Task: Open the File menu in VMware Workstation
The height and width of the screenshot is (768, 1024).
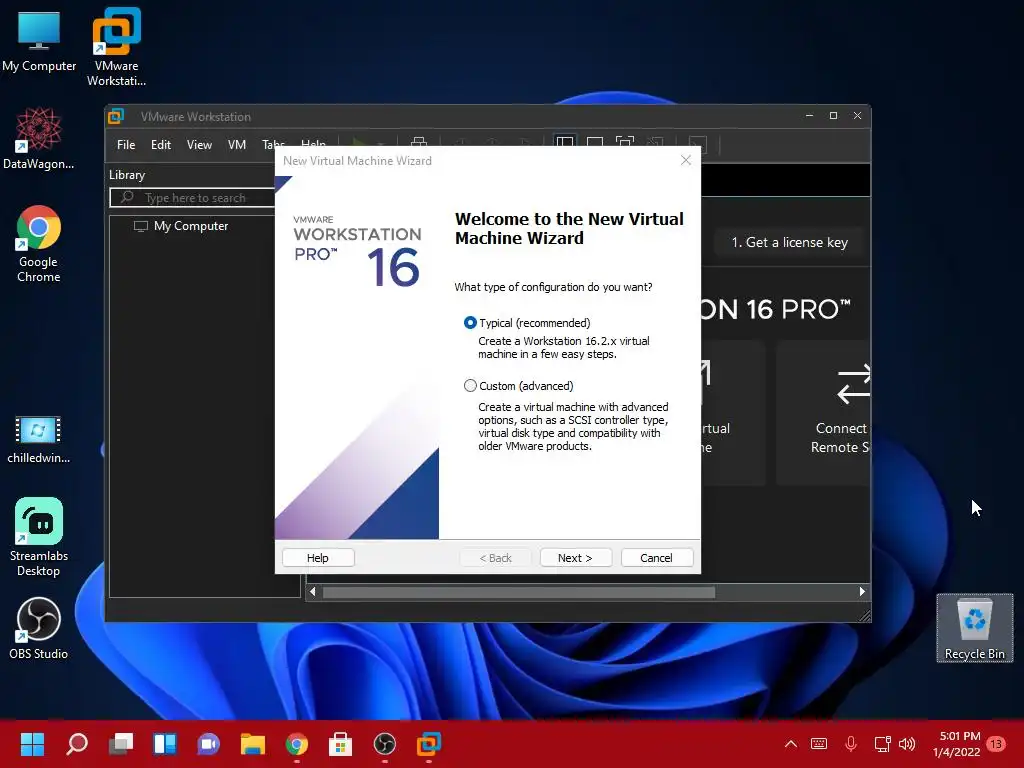Action: point(126,145)
